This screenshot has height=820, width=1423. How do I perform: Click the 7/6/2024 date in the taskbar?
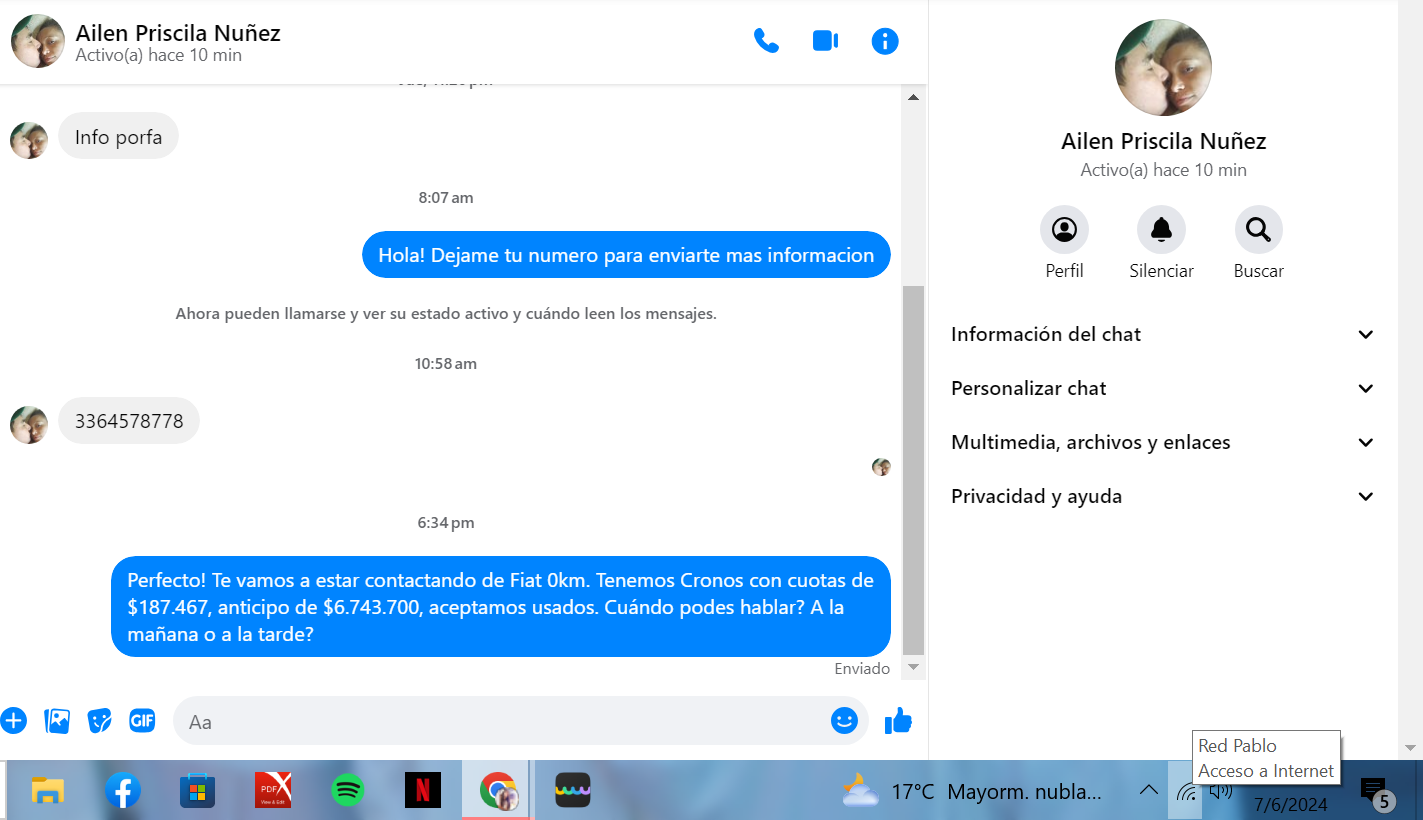pos(1290,803)
